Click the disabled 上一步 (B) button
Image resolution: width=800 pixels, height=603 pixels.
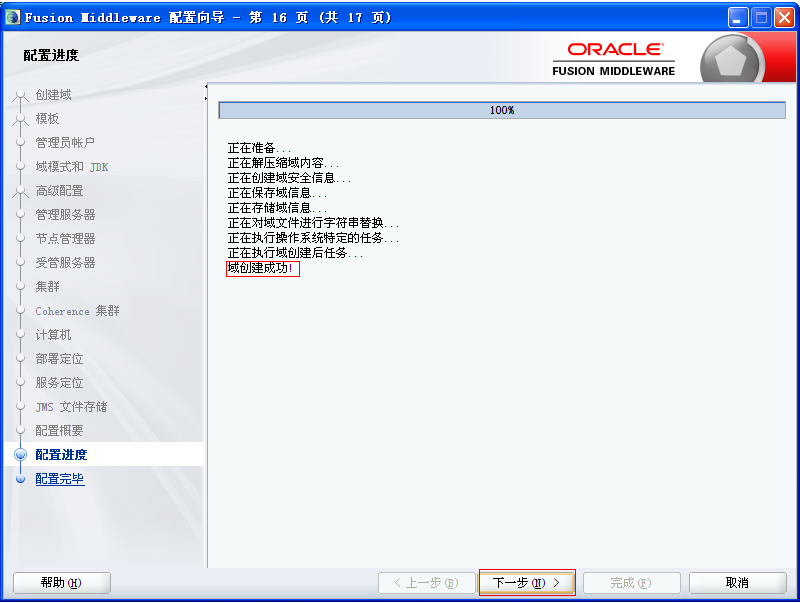pos(427,583)
